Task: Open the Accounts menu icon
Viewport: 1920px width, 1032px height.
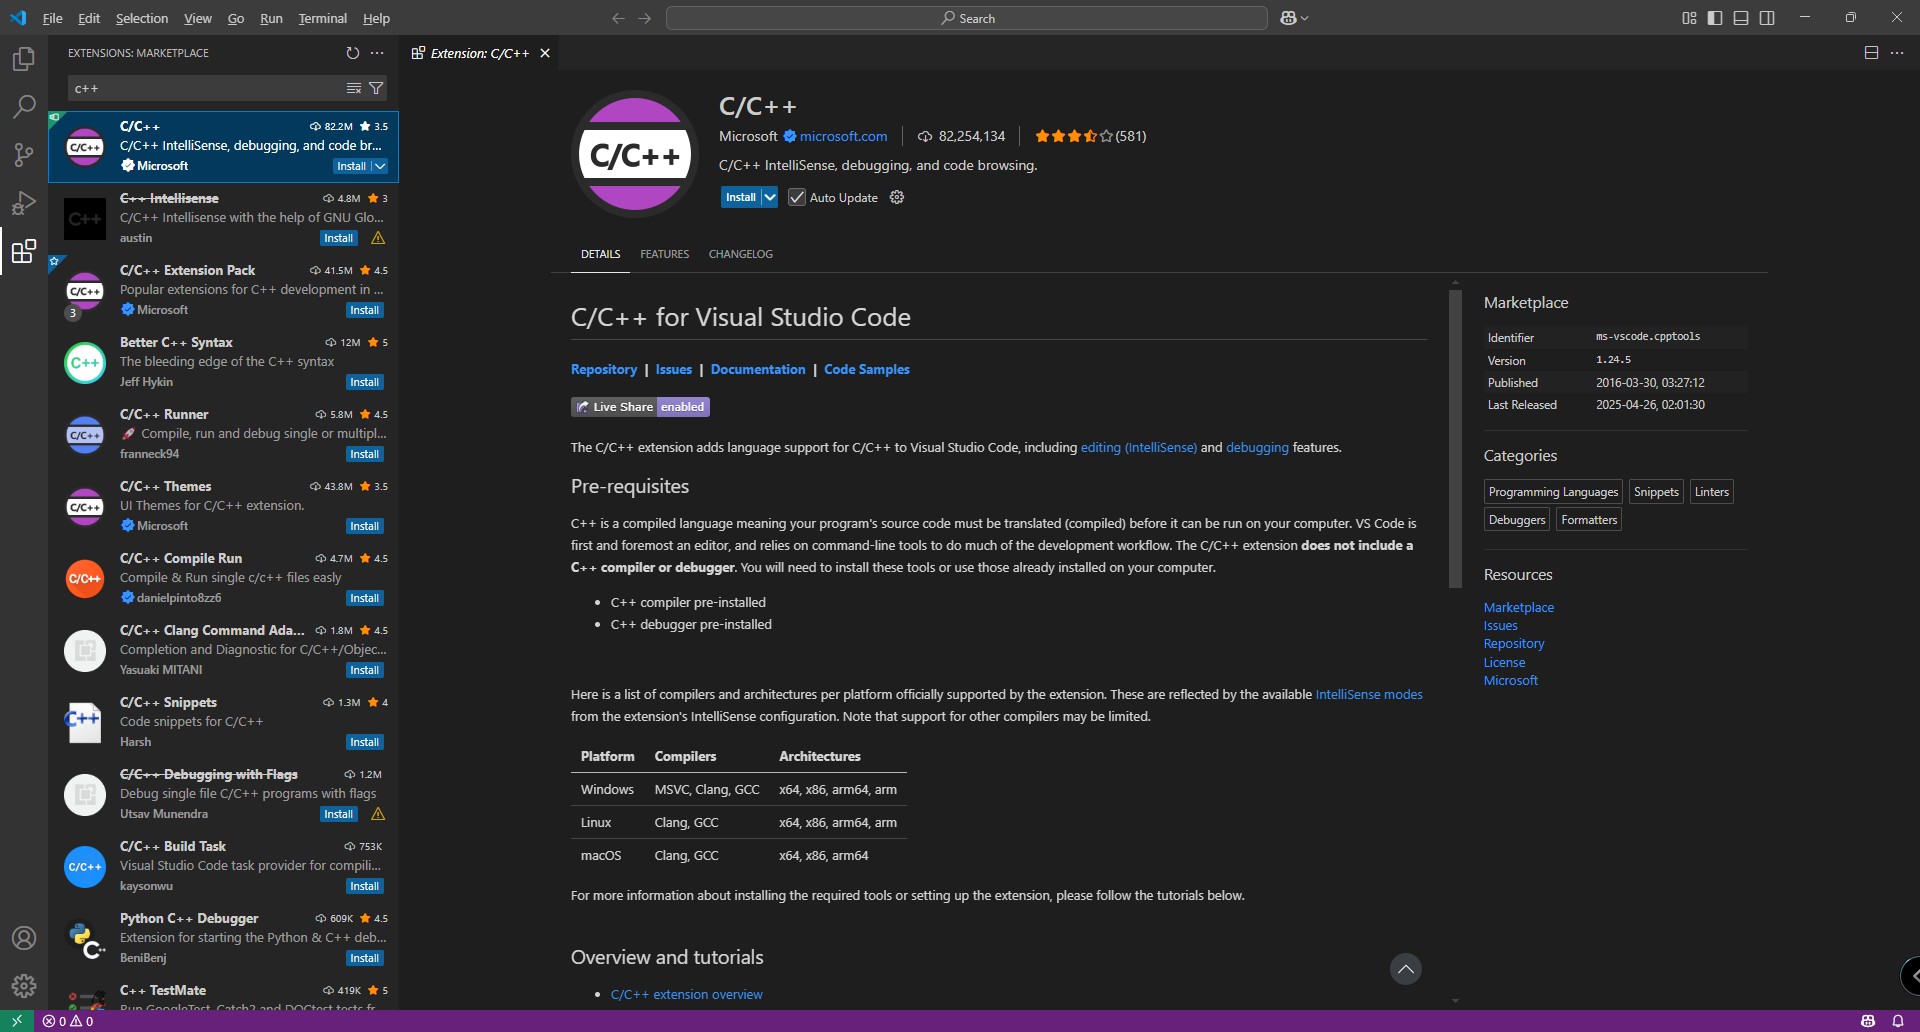Action: coord(24,938)
